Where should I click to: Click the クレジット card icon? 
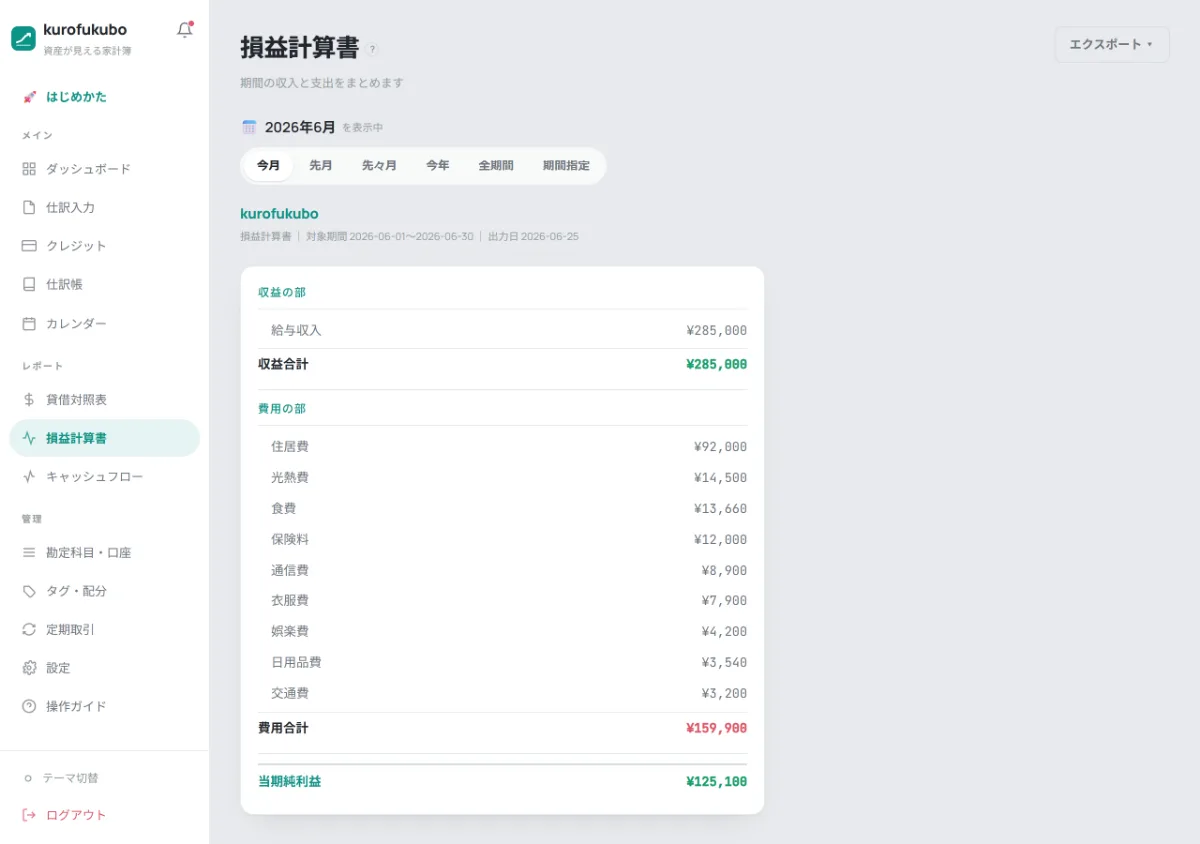[29, 246]
